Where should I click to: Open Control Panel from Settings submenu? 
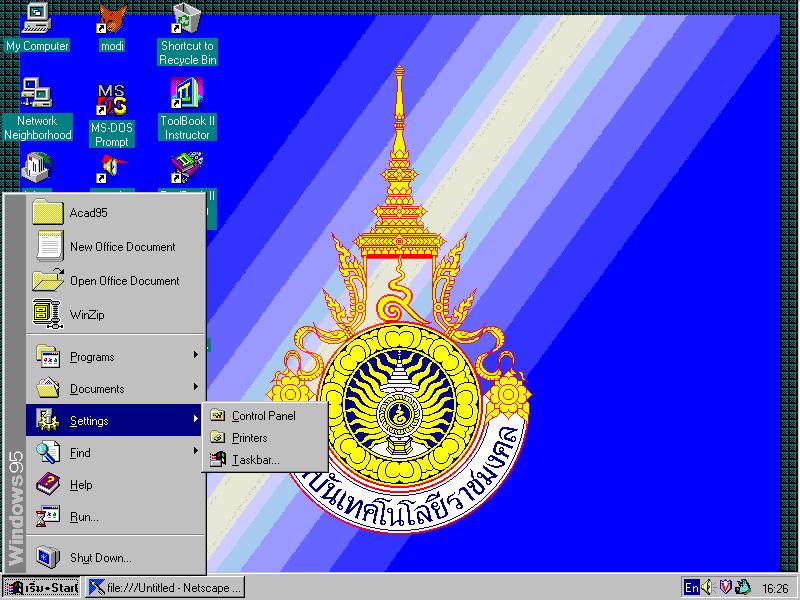point(265,416)
